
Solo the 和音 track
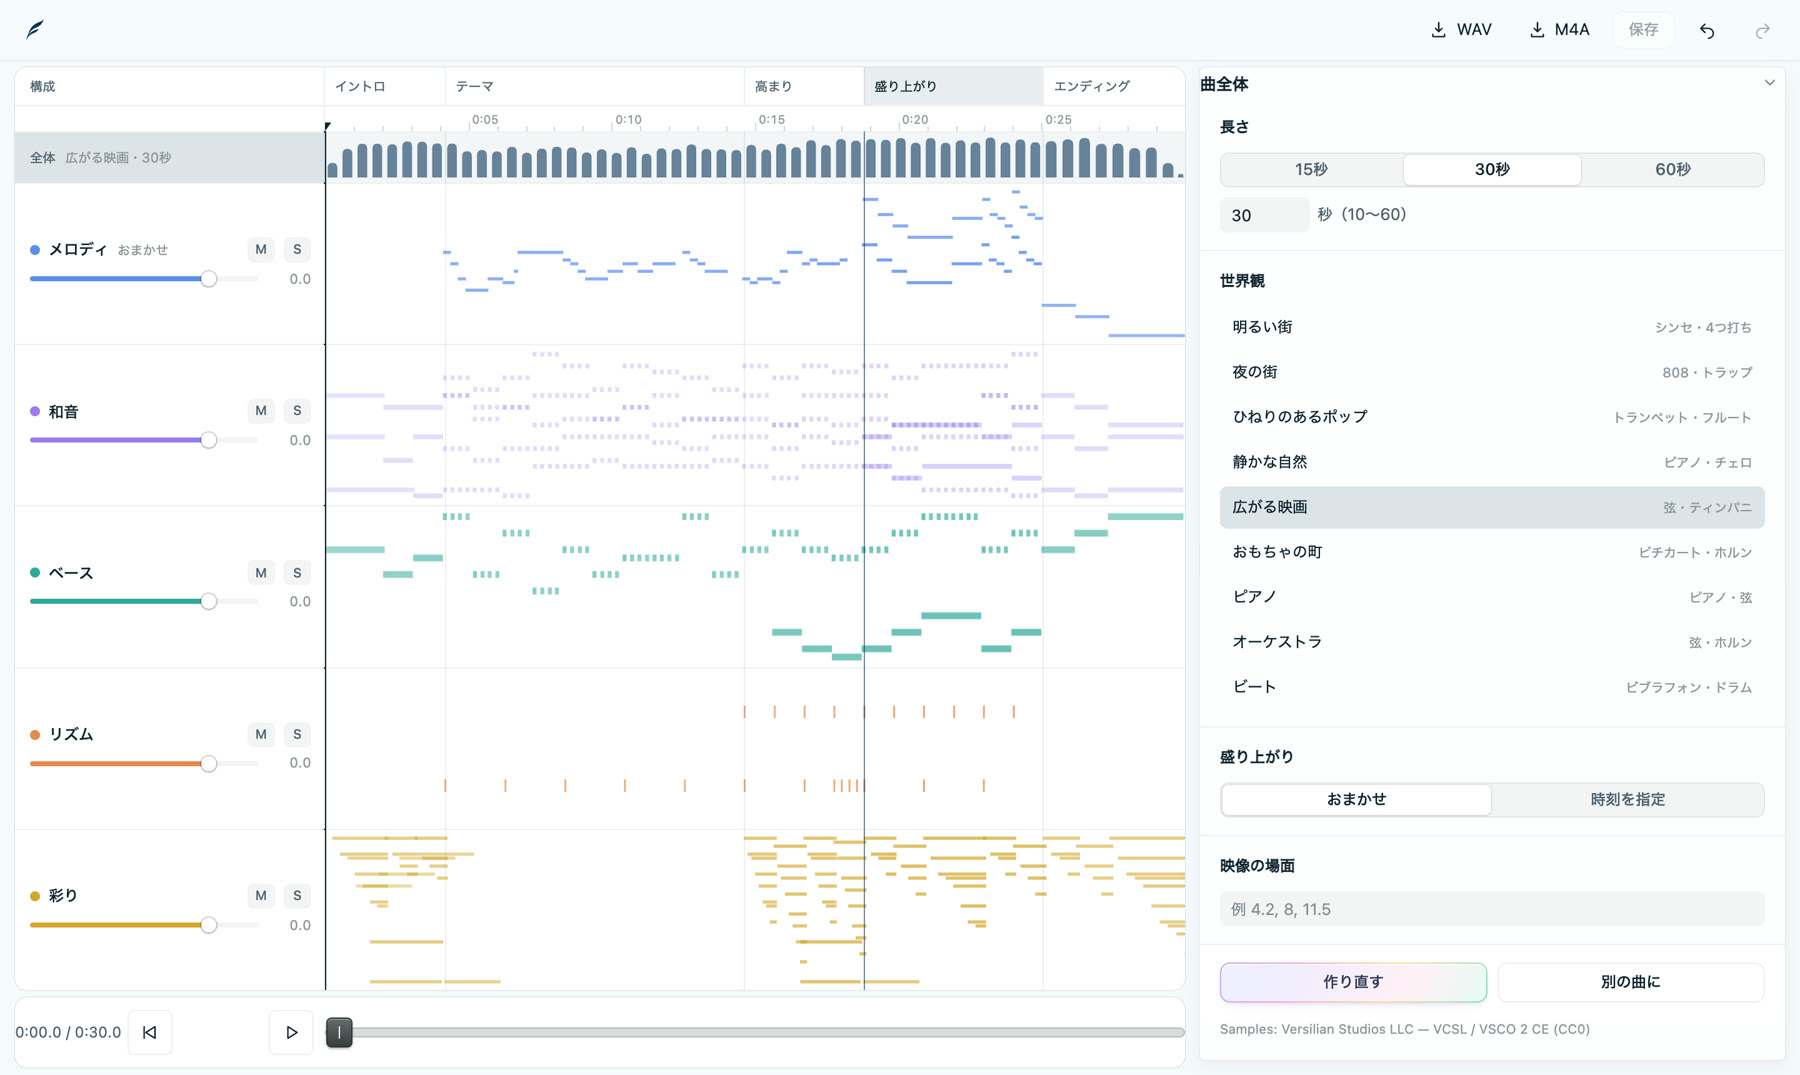pyautogui.click(x=297, y=411)
